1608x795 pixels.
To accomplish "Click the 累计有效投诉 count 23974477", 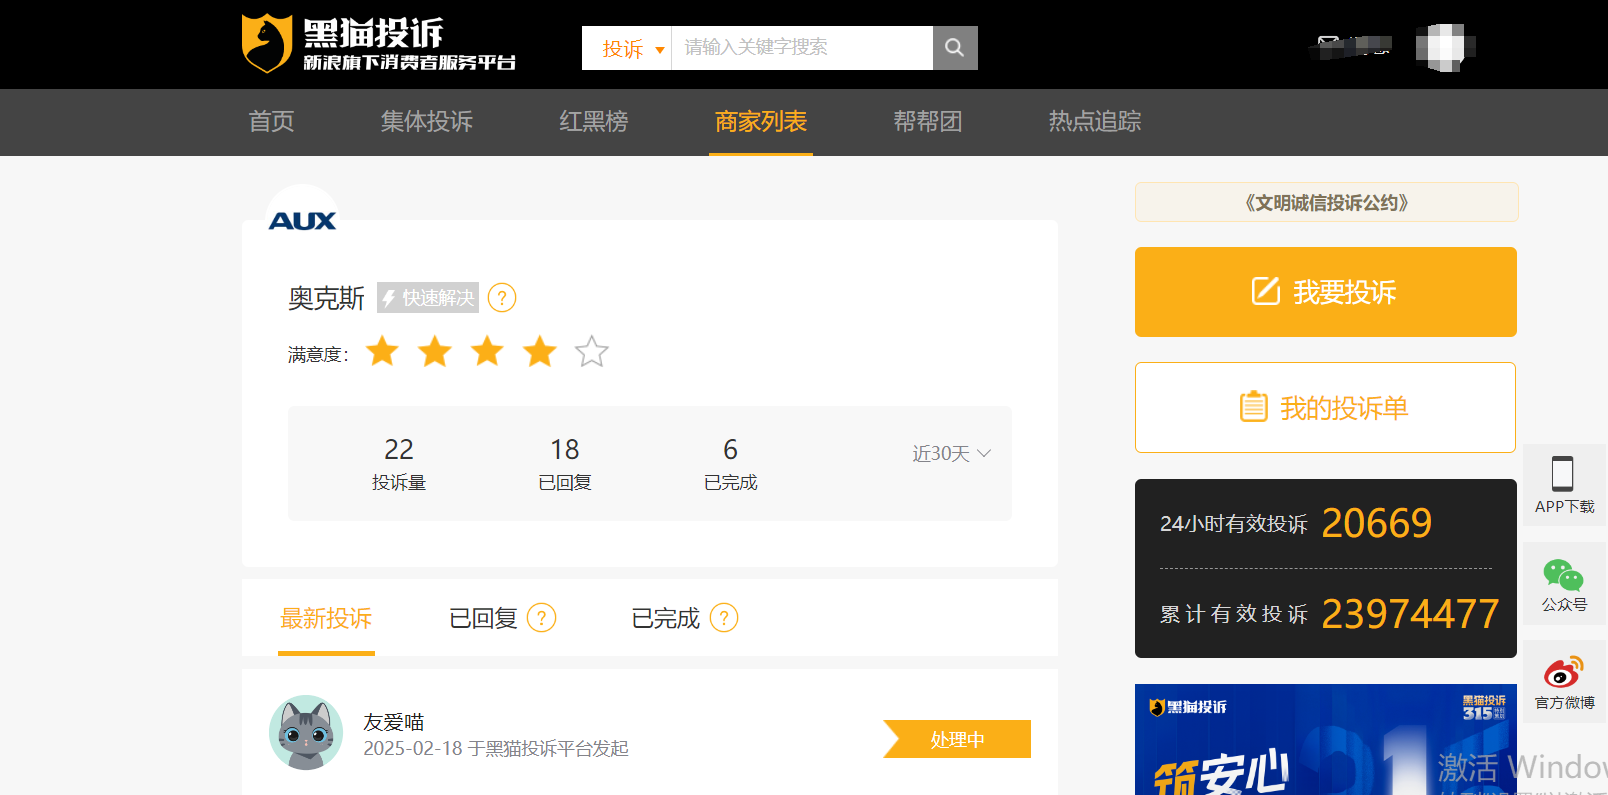I will [x=1410, y=614].
